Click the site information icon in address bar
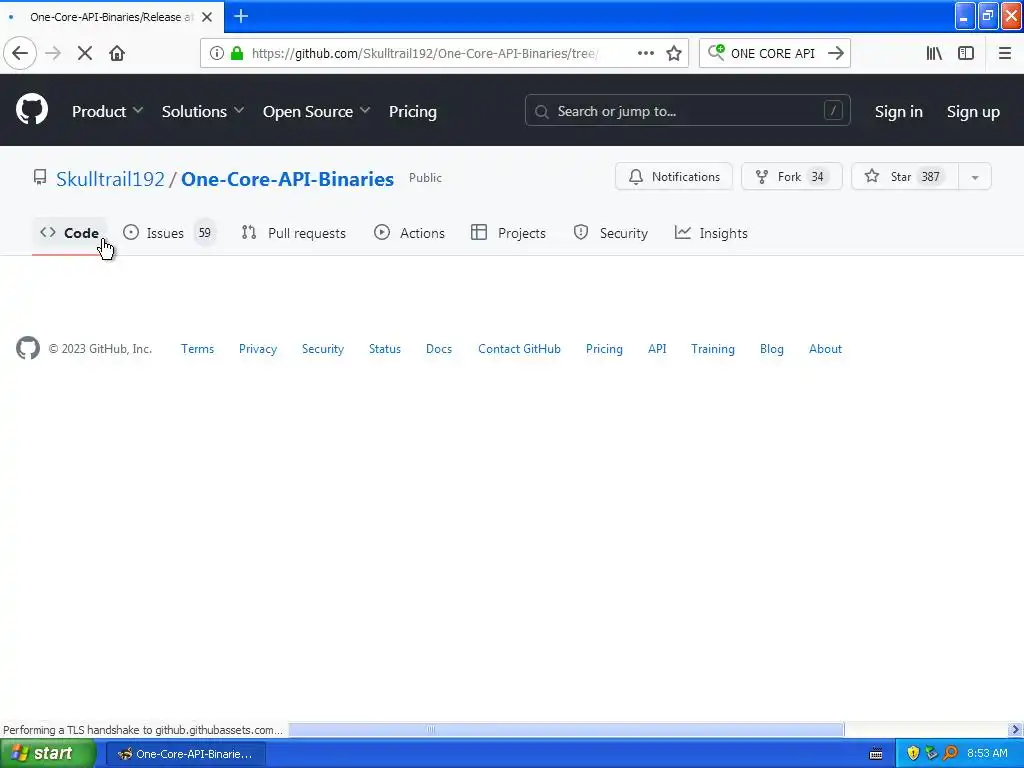 pos(216,53)
